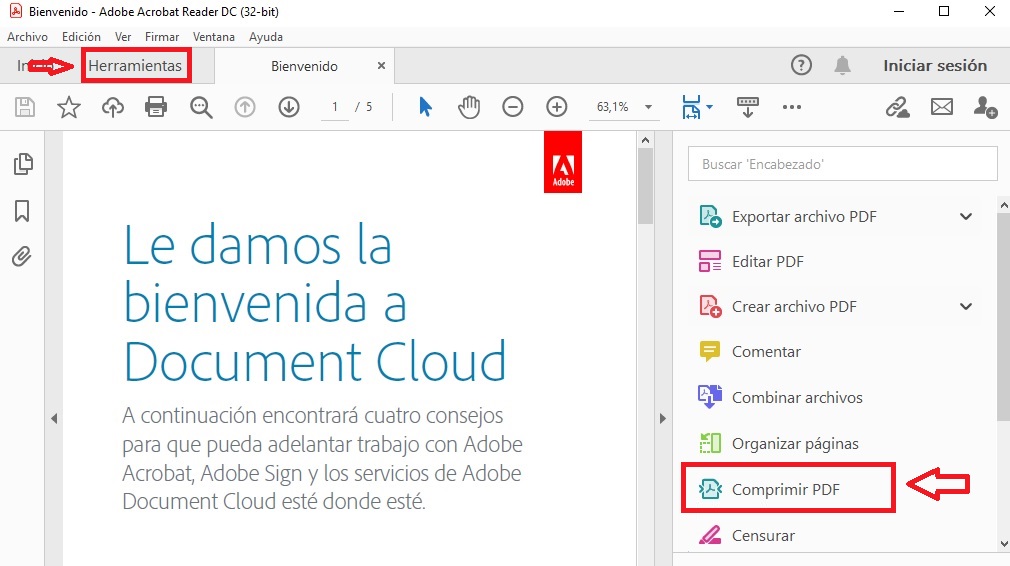Click the tools pane scrollbar down arrow
The image size is (1010, 566).
pos(1004,544)
